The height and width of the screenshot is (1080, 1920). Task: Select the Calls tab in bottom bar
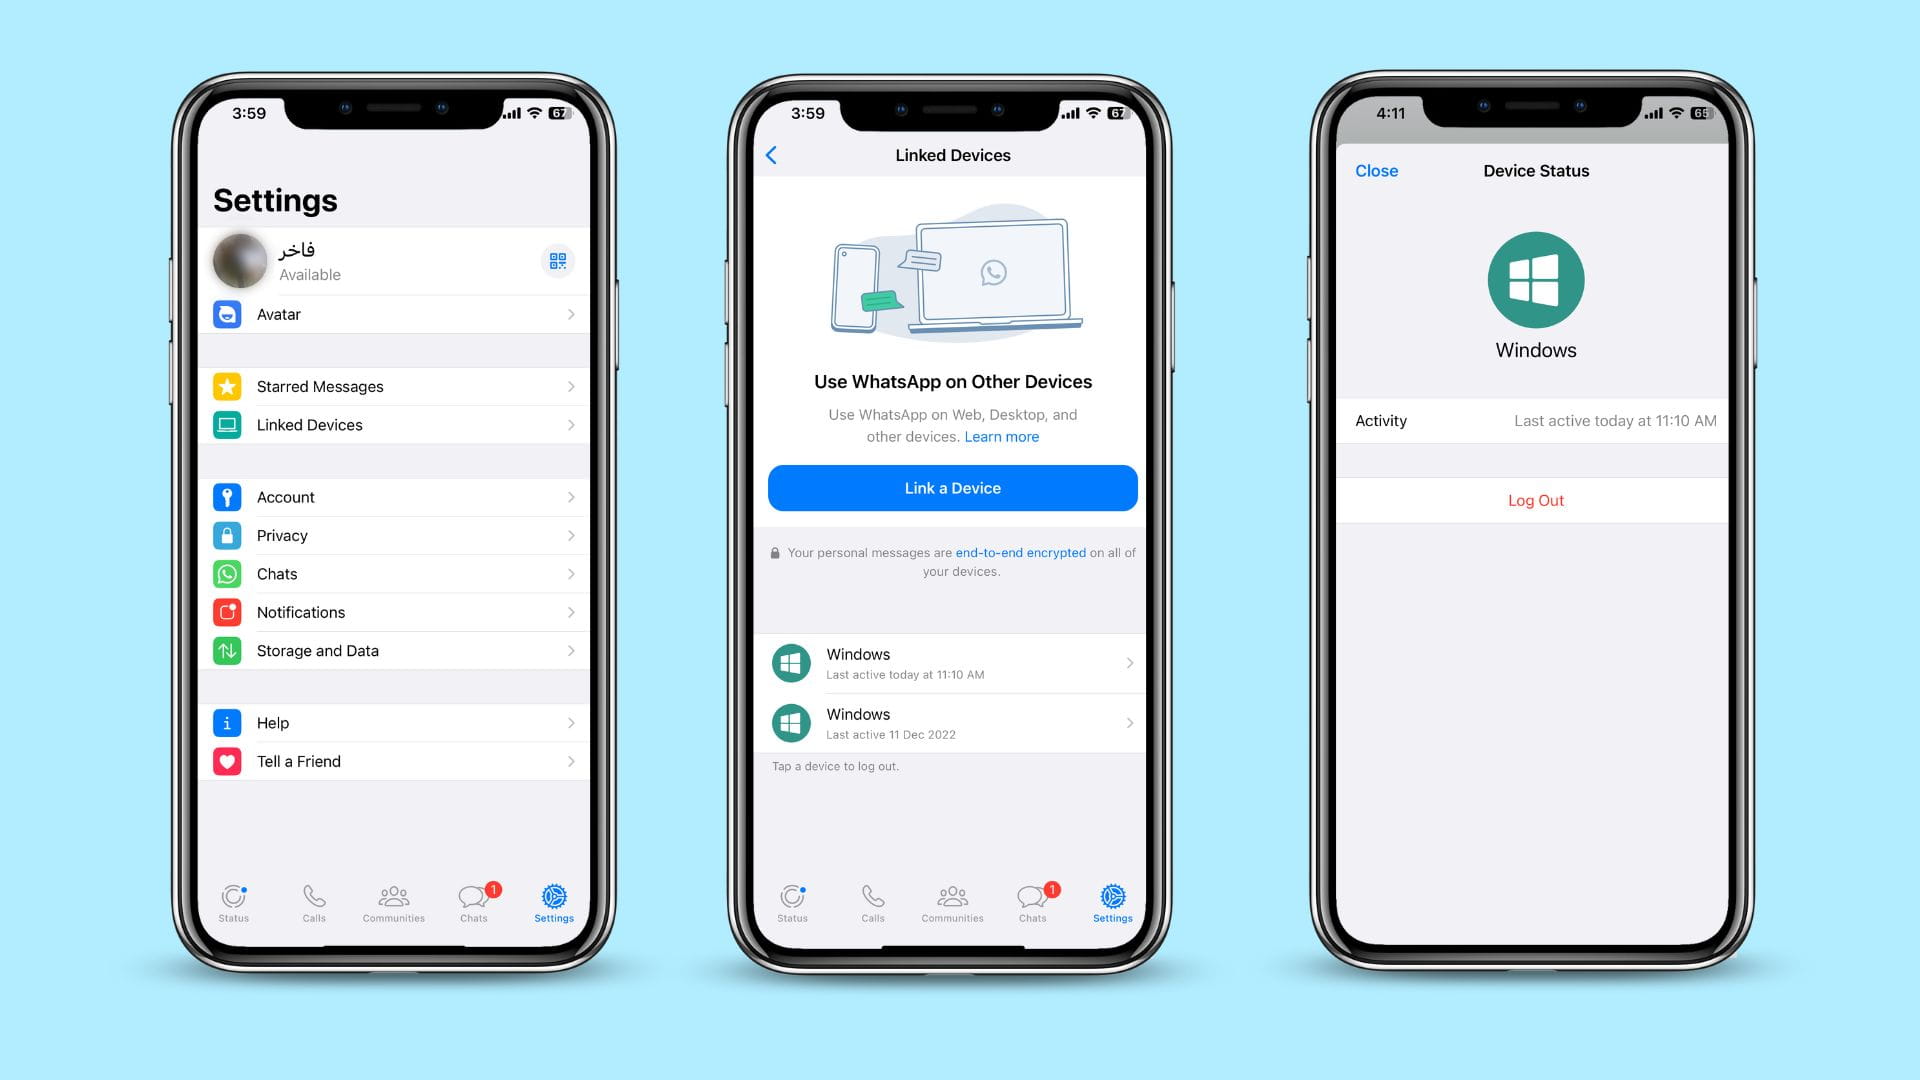click(x=314, y=902)
